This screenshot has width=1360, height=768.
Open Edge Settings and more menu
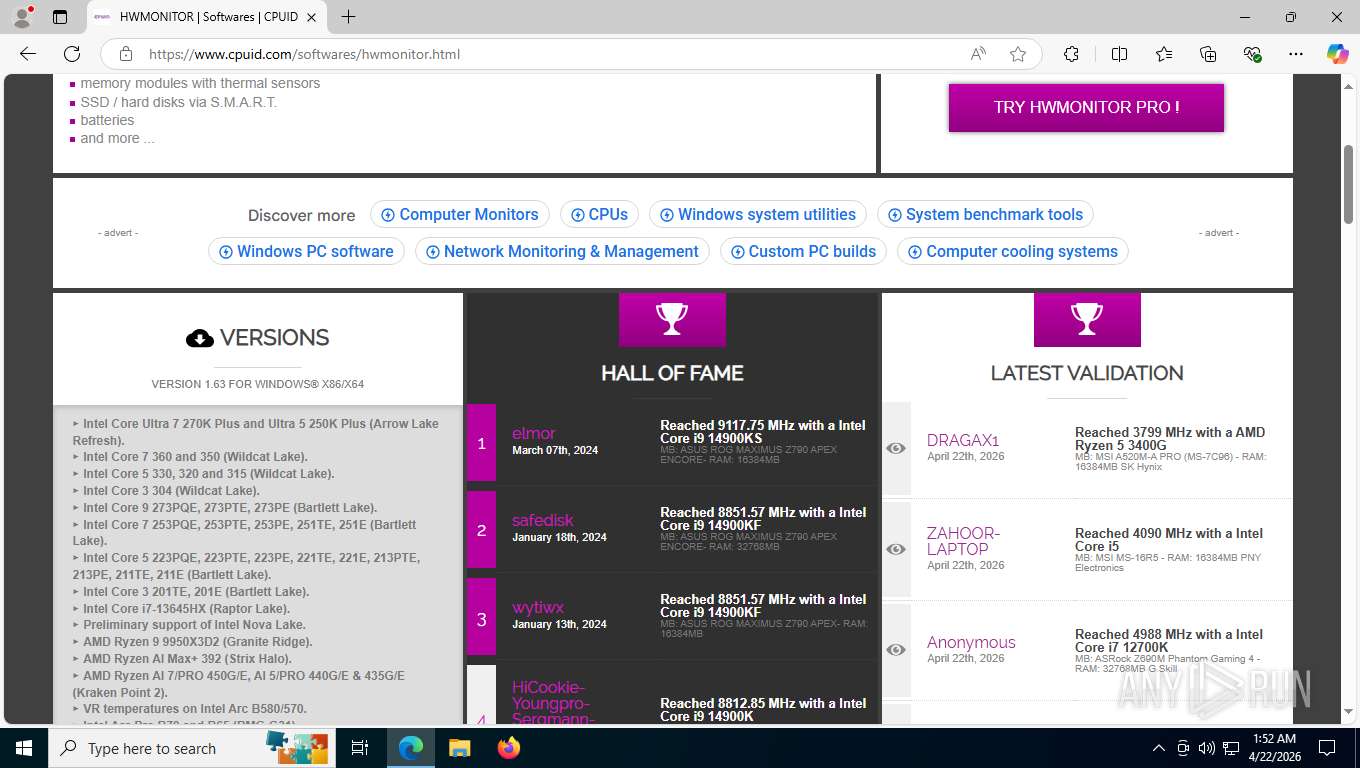1296,54
